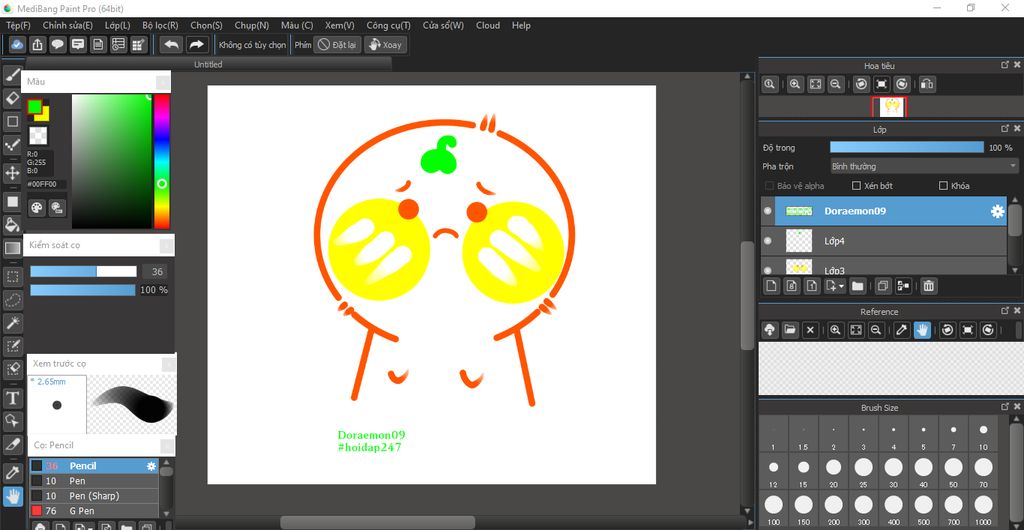Screen dimensions: 1024x530
Task: Select the rectangular Select tool
Action: (12, 276)
